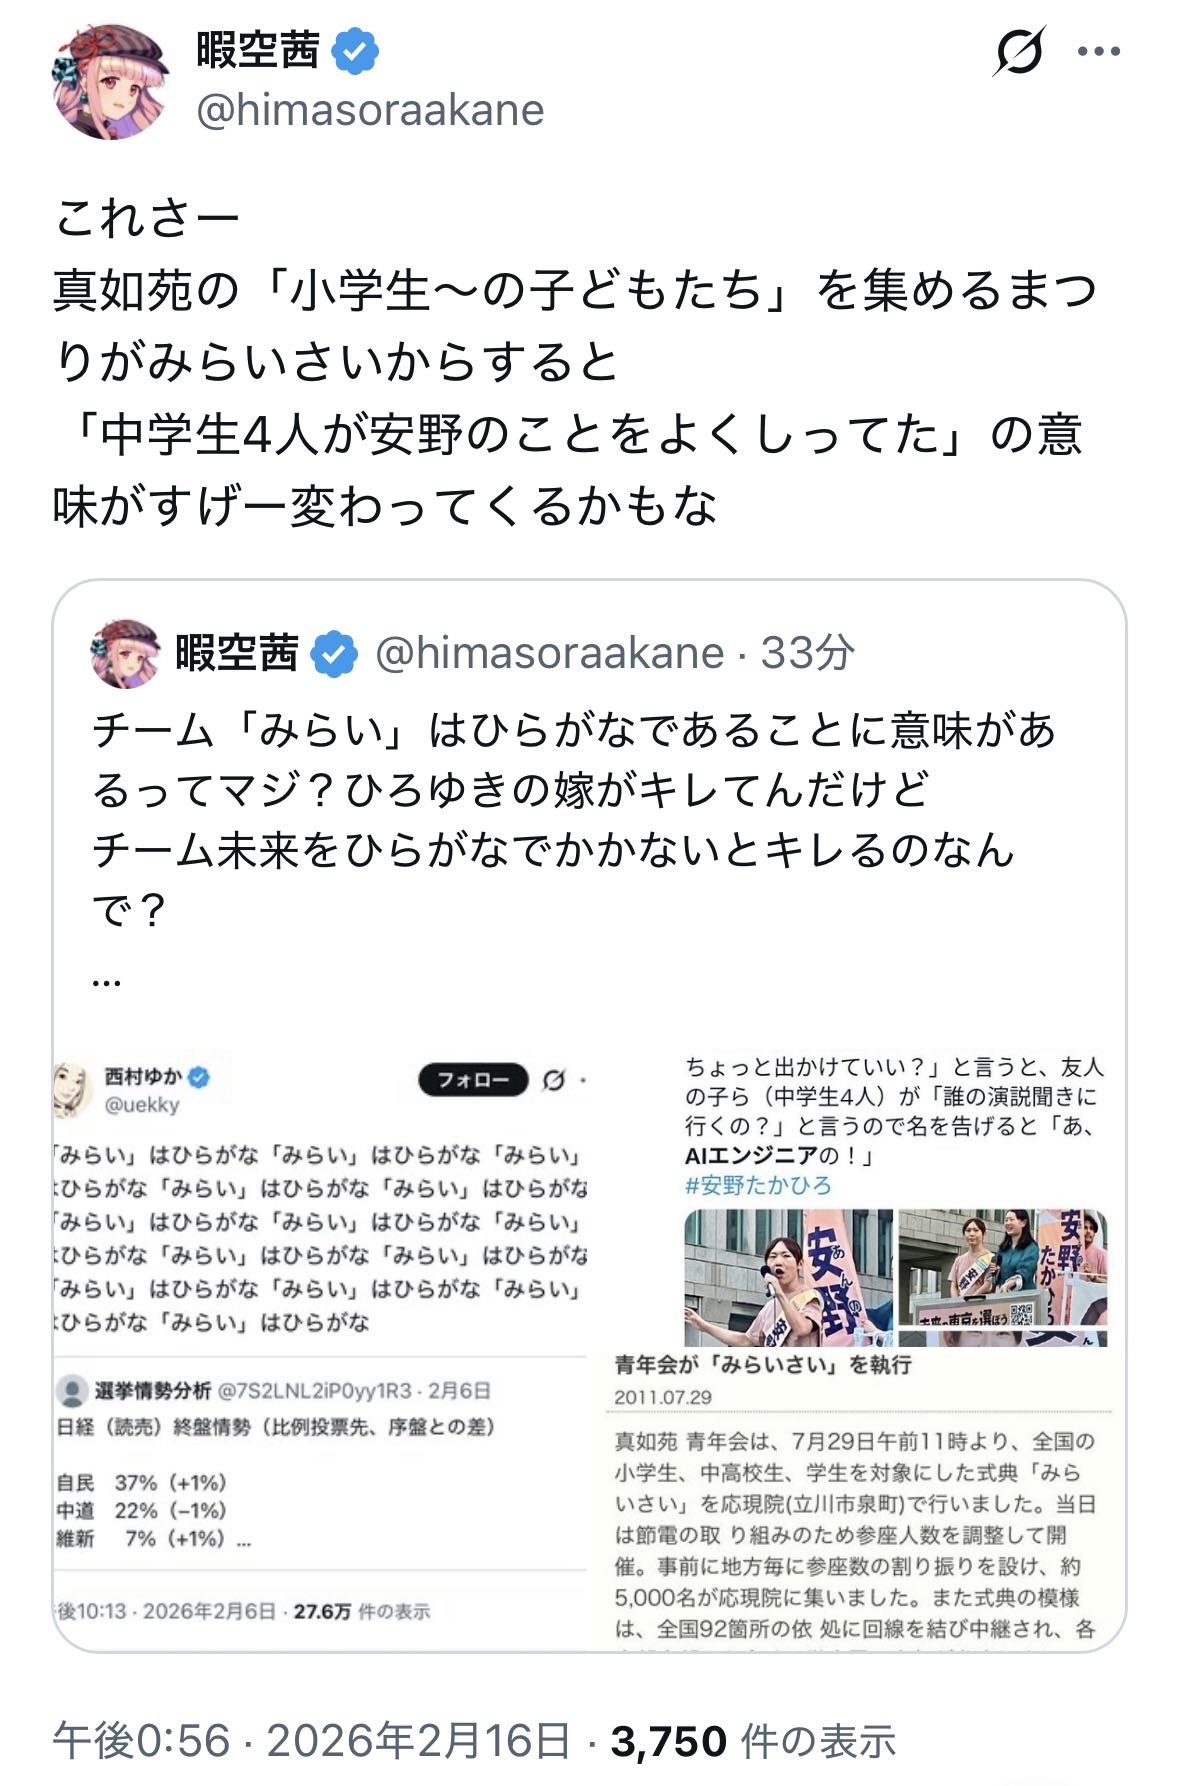Image resolution: width=1179 pixels, height=1786 pixels.
Task: Click the blue verified badge next to 暇空茜
Action: (x=355, y=51)
